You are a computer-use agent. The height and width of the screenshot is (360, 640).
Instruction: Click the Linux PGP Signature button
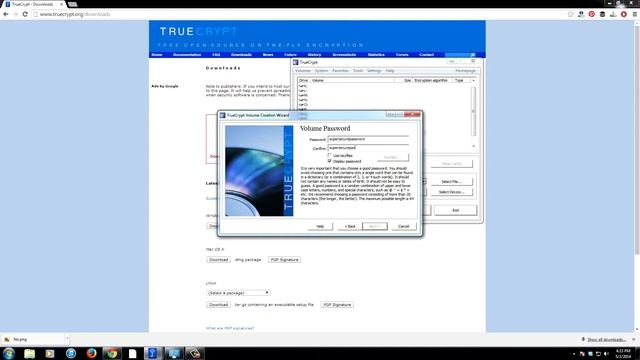(x=337, y=304)
